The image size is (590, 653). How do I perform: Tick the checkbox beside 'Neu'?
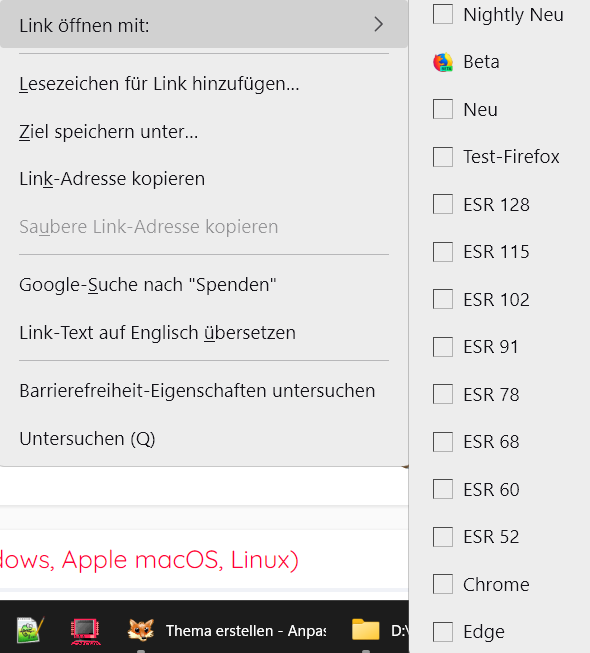coord(443,109)
